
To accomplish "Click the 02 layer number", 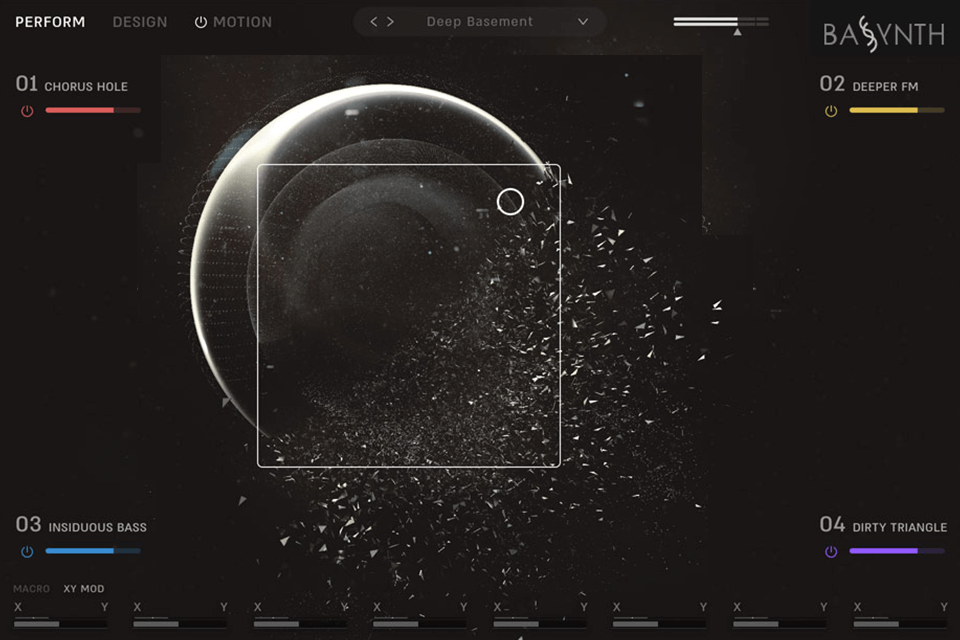I will click(x=832, y=84).
